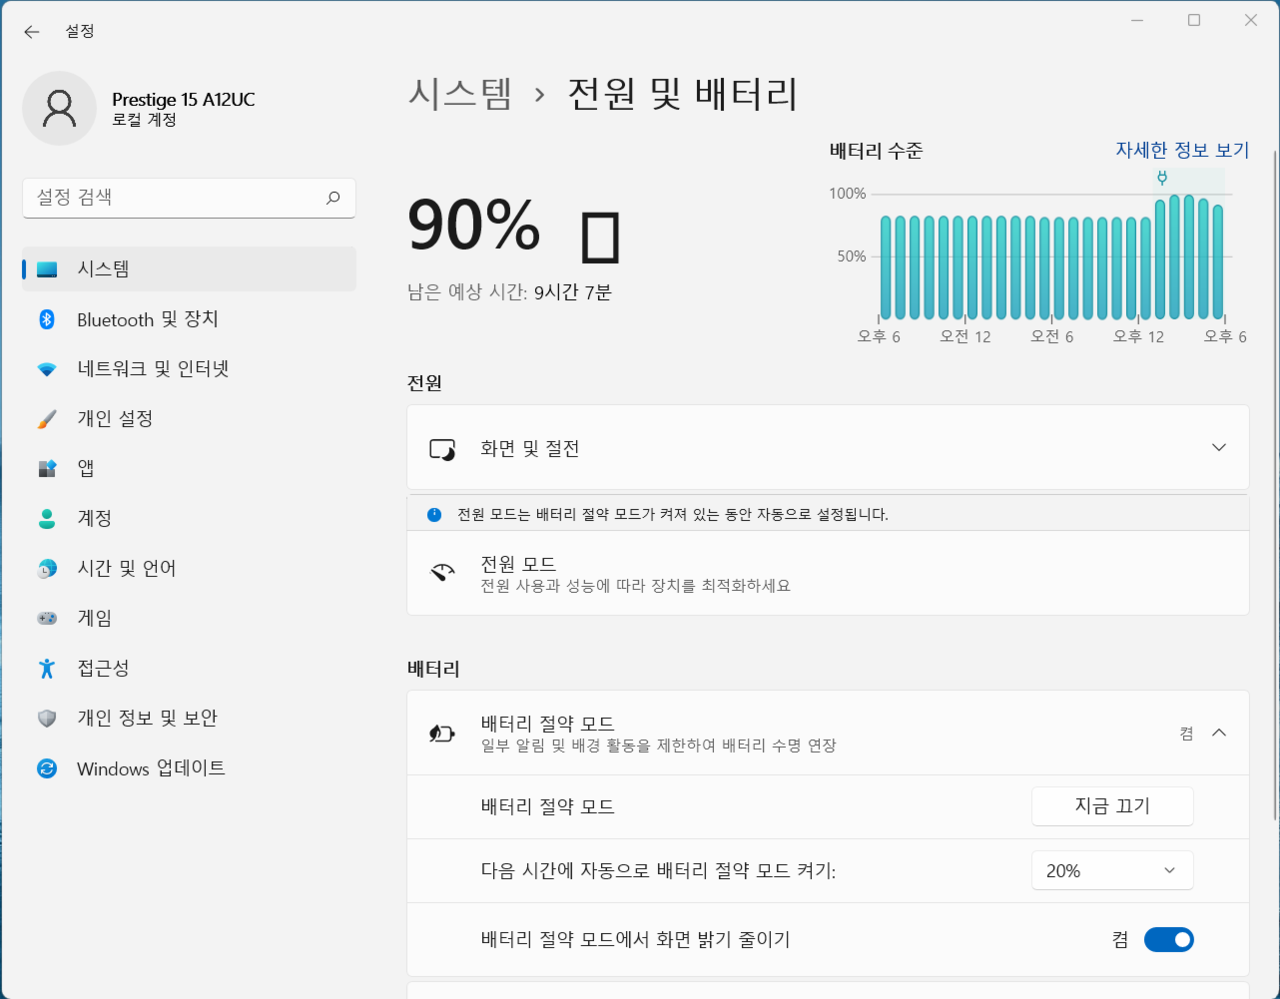
Task: Click the search magnifier icon
Action: (x=333, y=198)
